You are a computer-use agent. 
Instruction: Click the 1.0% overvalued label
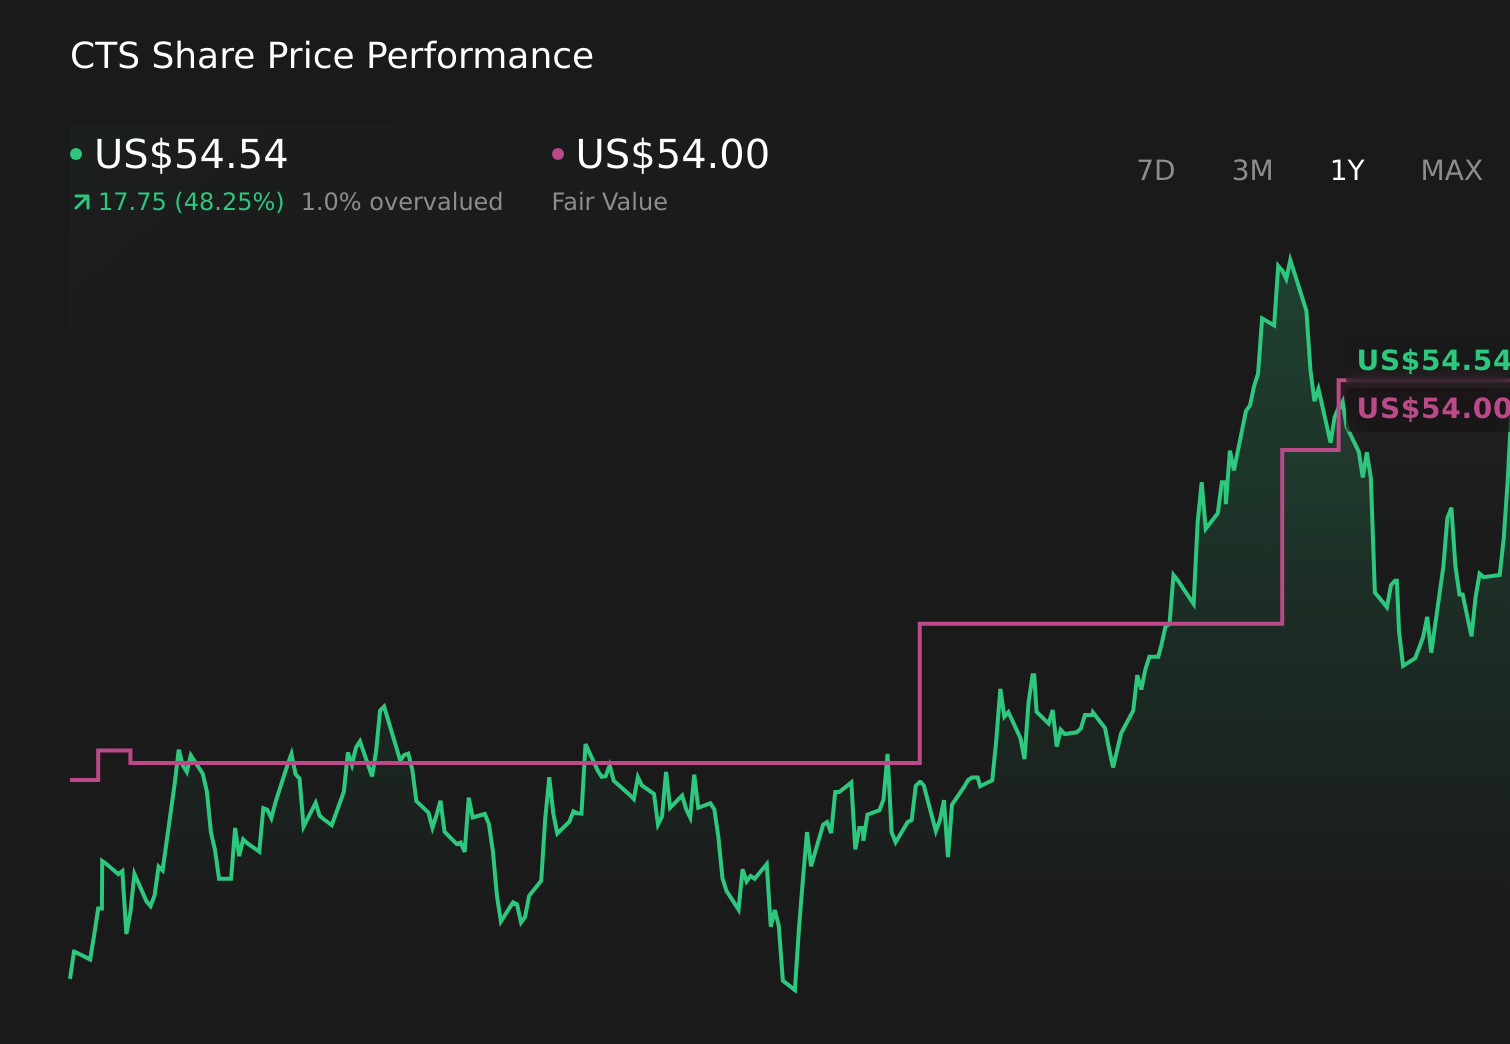(x=402, y=201)
